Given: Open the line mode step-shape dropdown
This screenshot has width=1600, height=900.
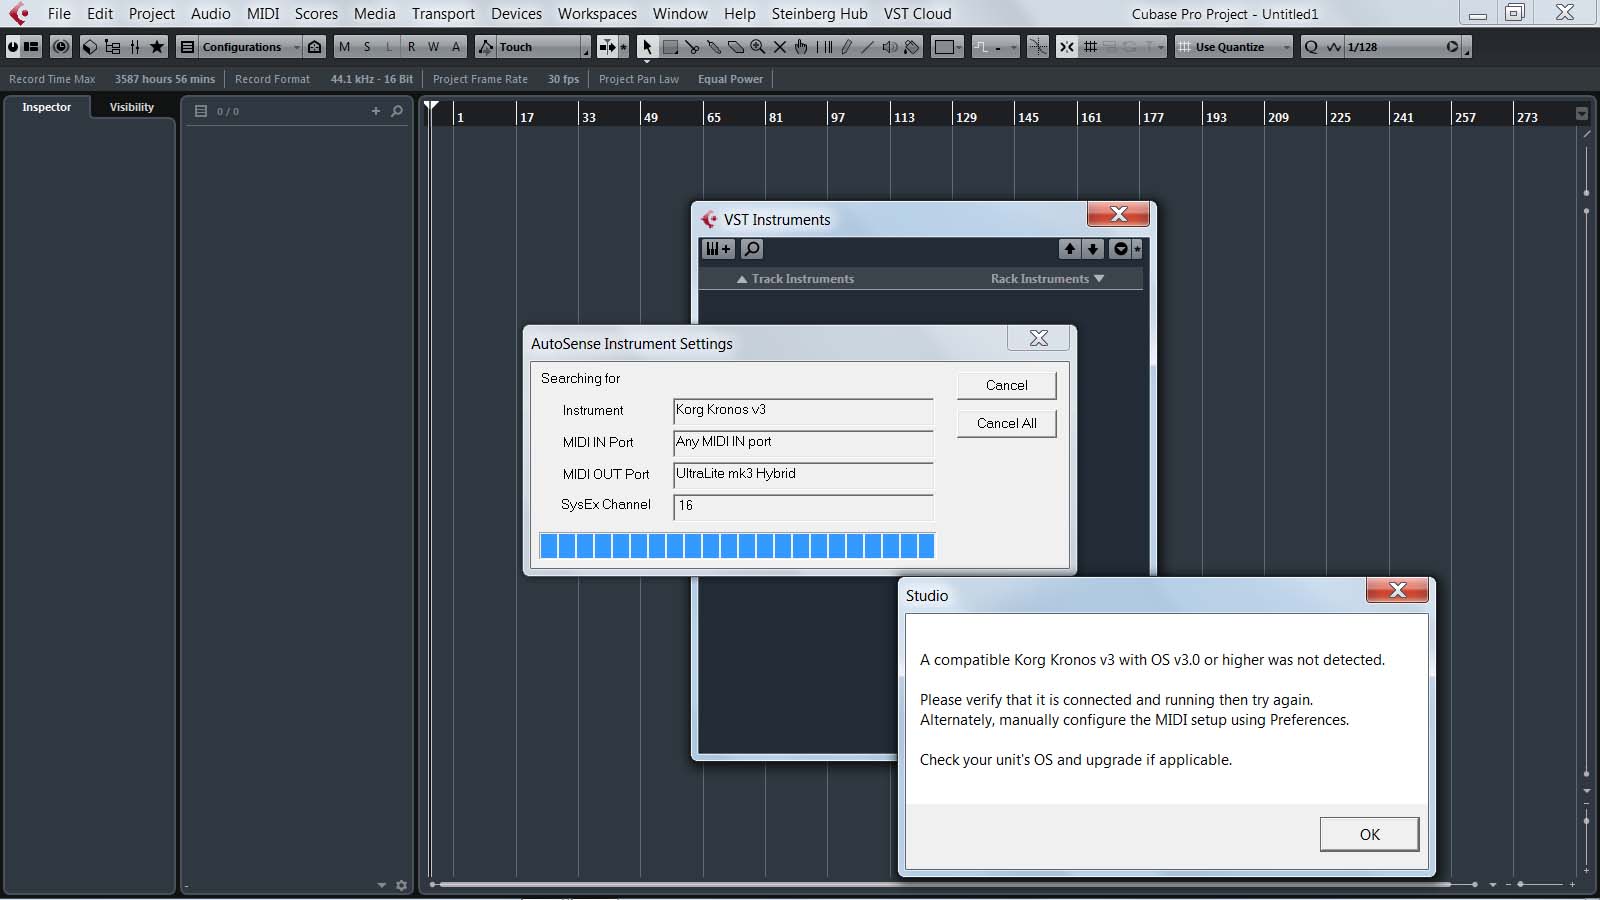Looking at the screenshot, I should (x=995, y=47).
